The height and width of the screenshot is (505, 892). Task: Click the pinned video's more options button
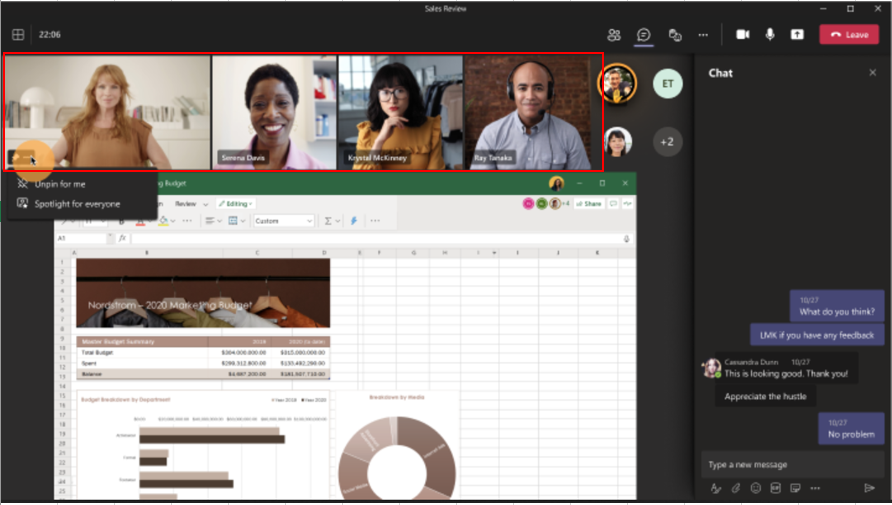coord(28,157)
